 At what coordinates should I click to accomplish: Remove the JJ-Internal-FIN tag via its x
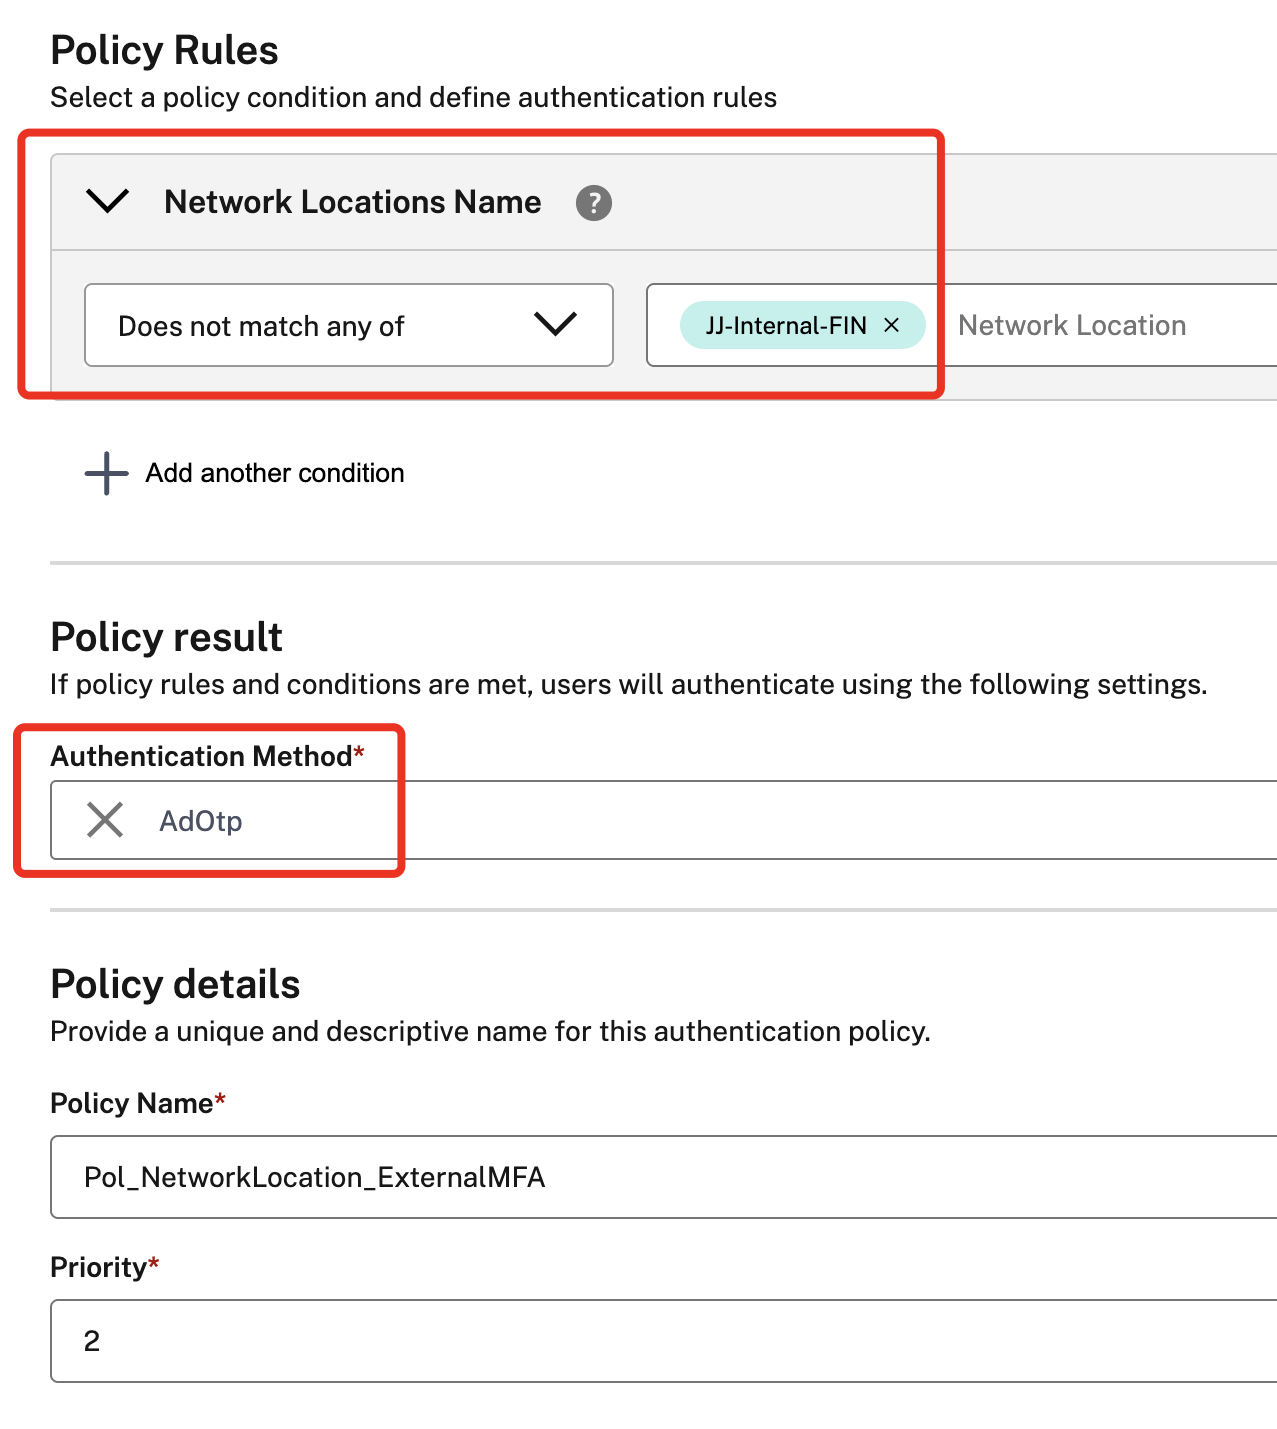892,325
